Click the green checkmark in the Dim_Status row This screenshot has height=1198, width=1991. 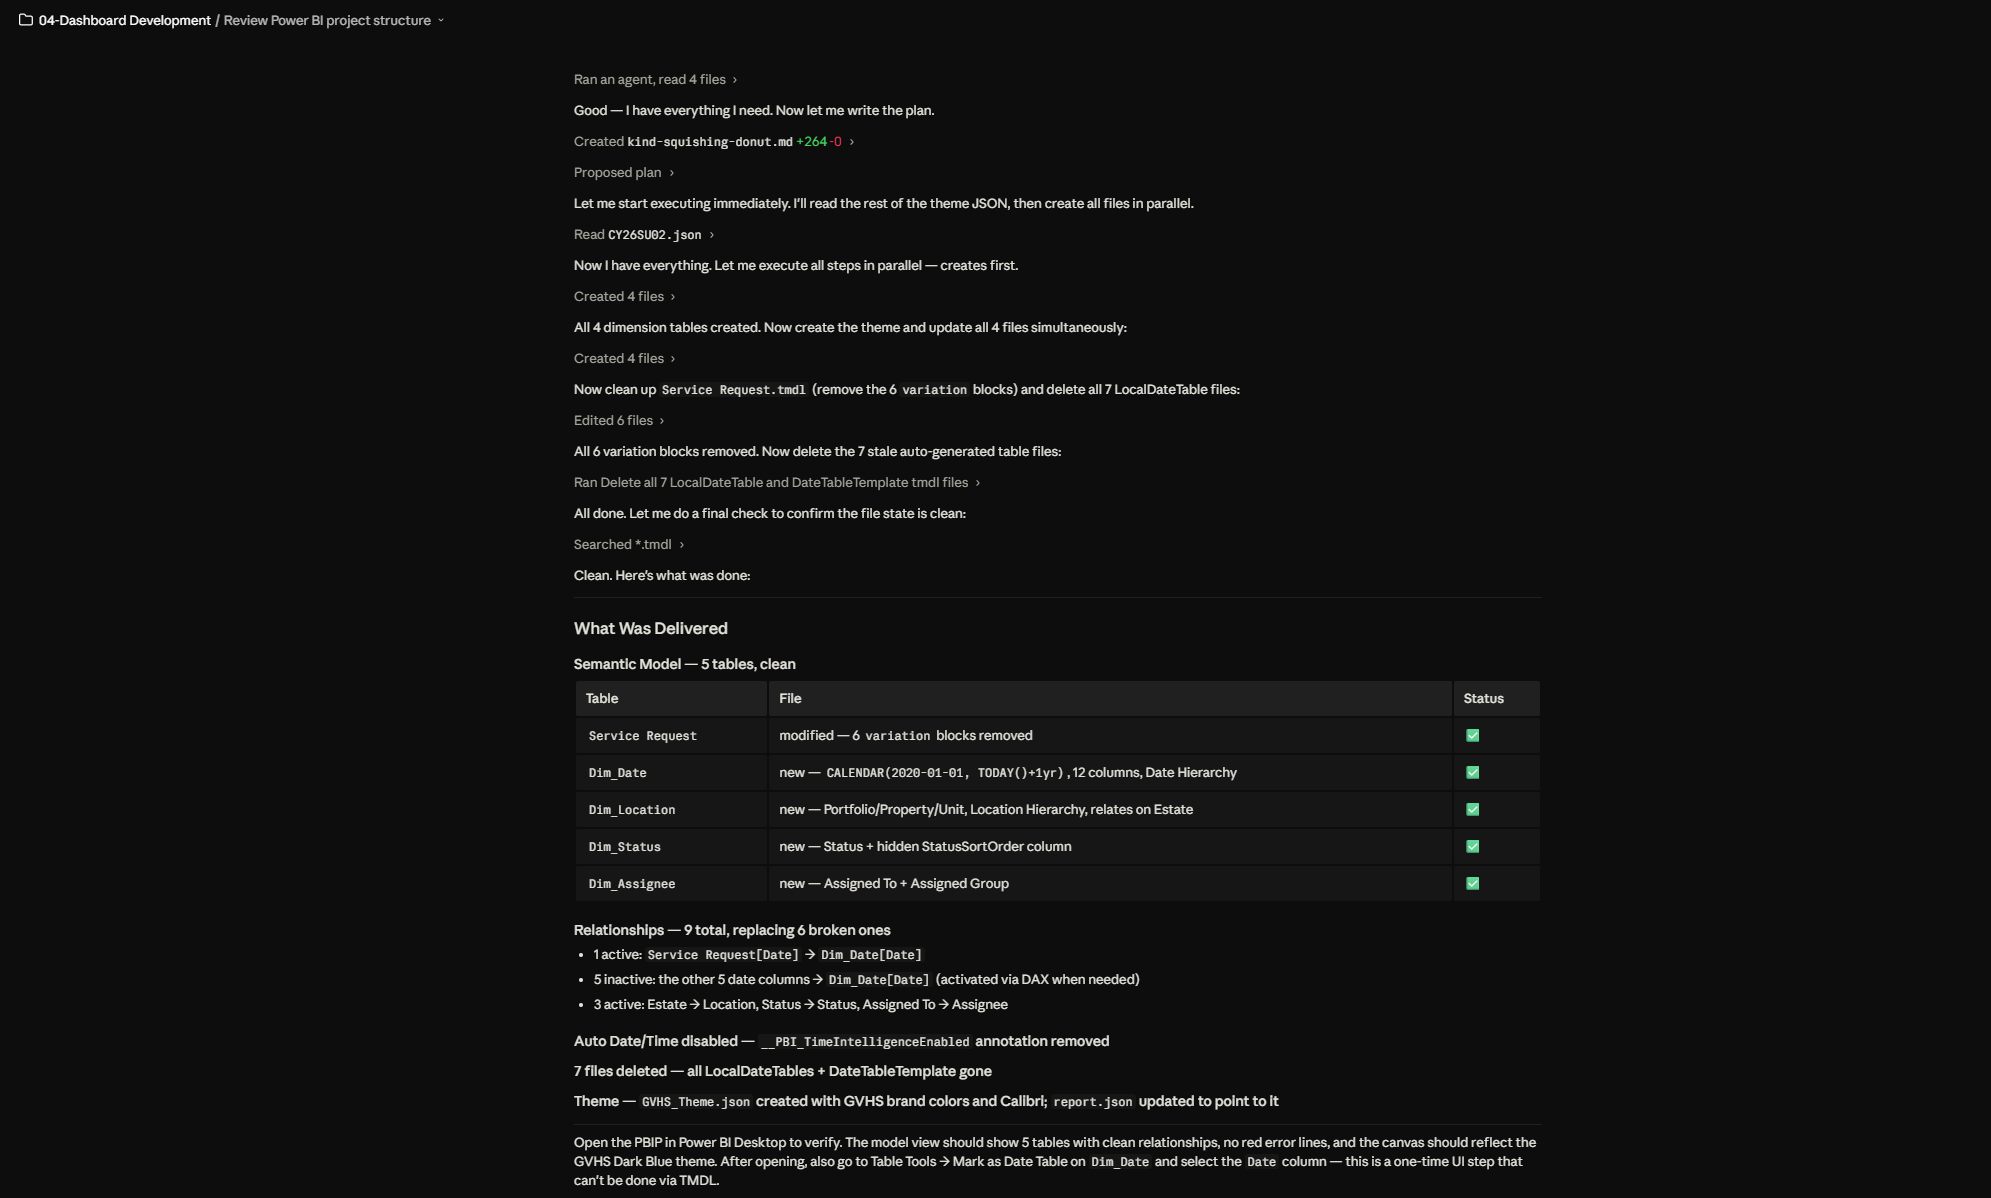pos(1472,846)
